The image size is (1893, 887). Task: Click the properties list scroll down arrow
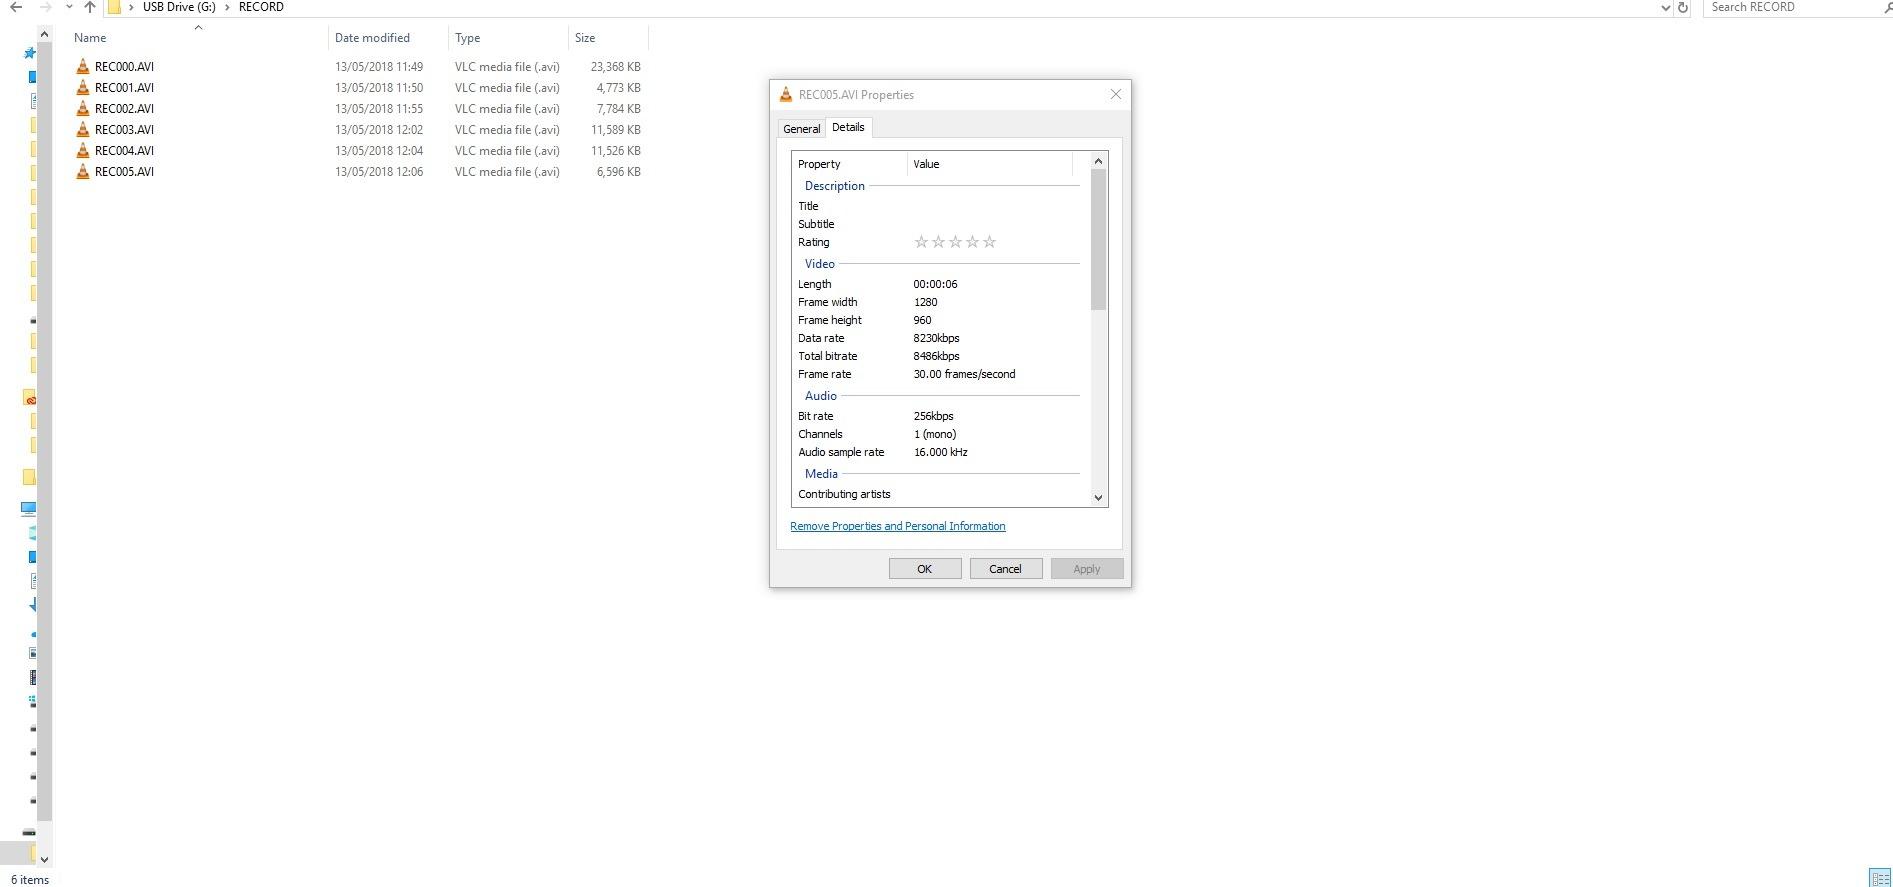pos(1098,497)
